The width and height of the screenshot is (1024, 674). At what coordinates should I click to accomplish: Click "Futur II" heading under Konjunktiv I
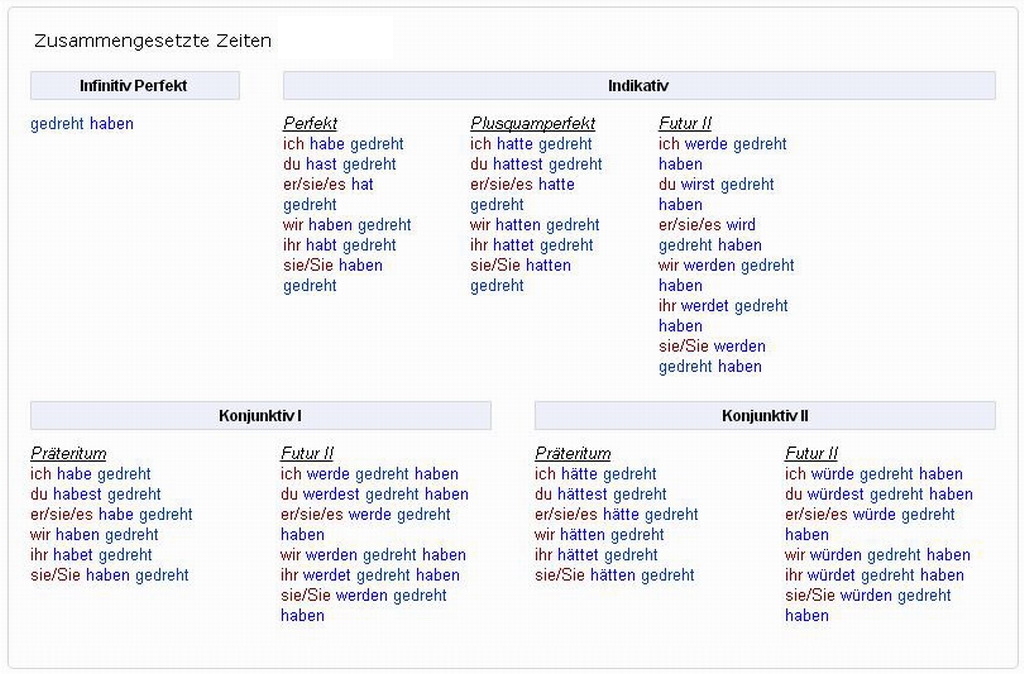tap(307, 454)
